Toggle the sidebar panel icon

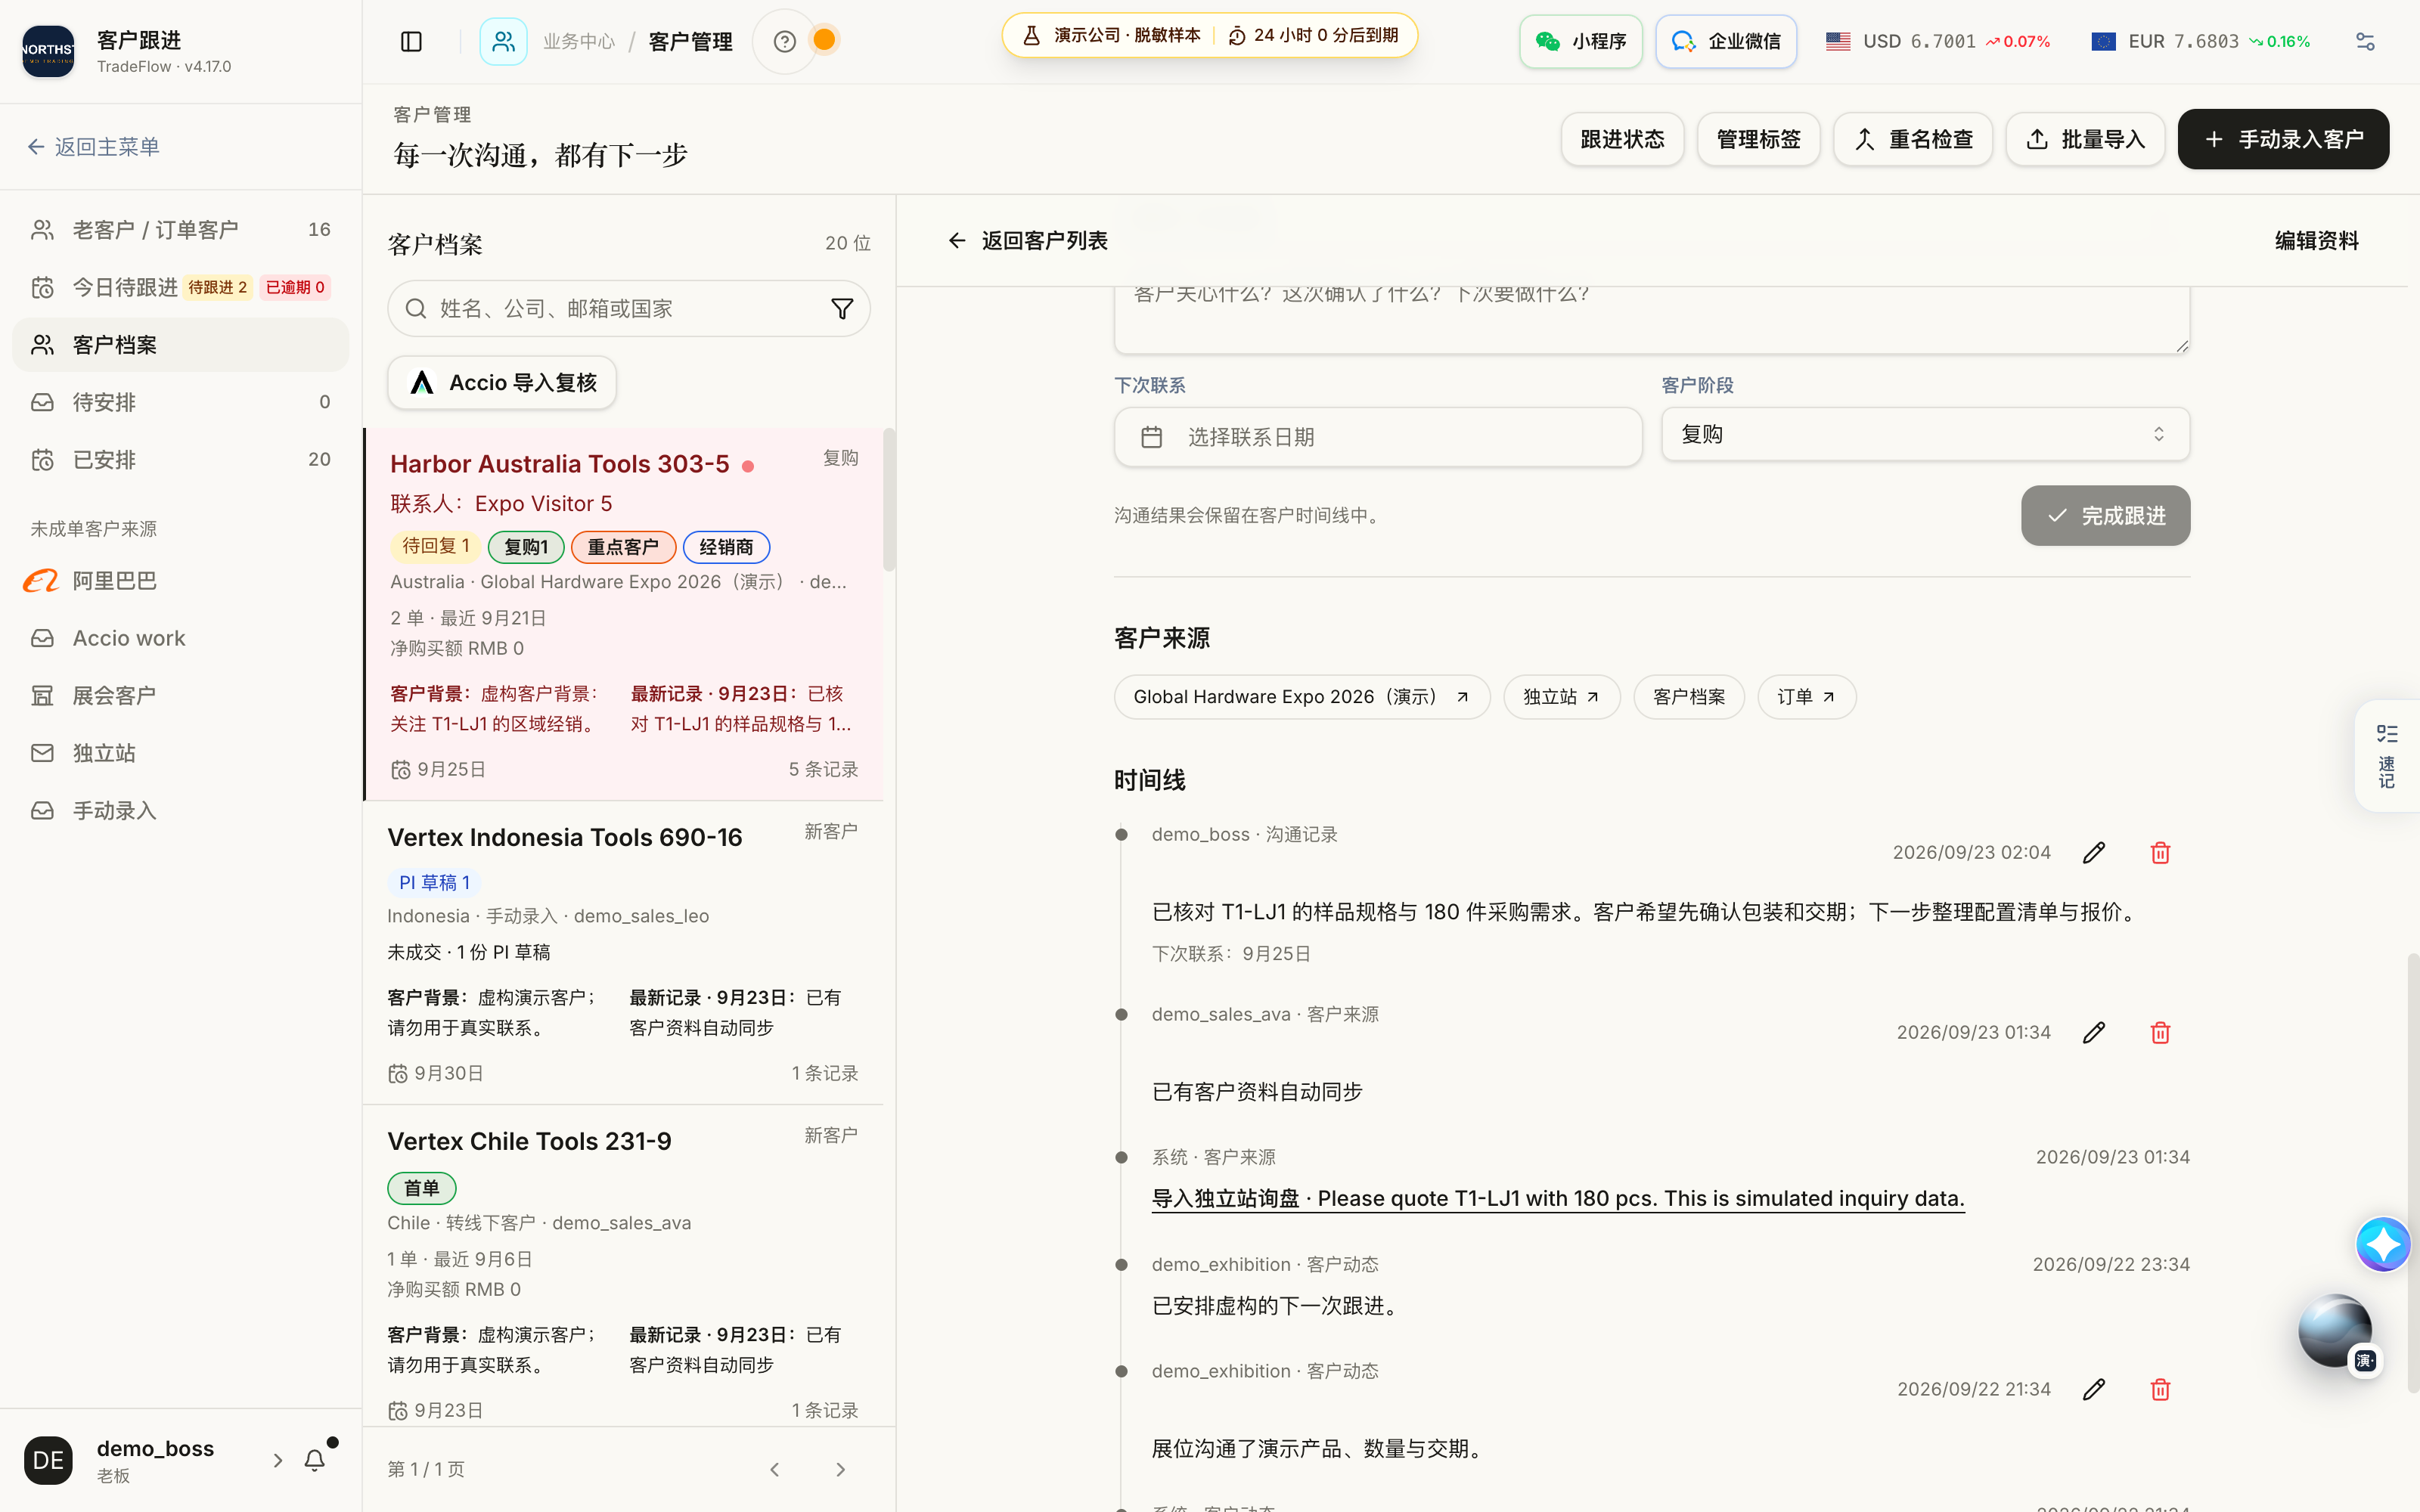(411, 41)
